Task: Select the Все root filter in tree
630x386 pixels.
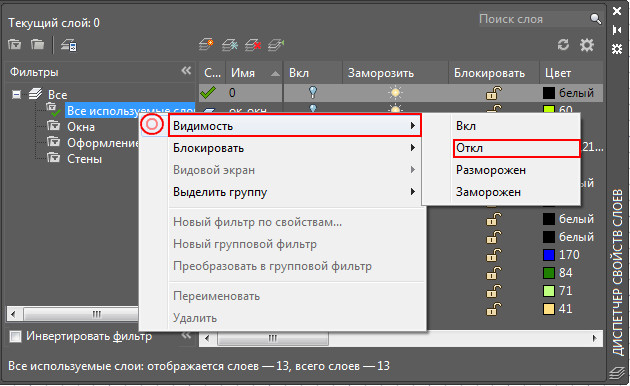Action: pos(57,95)
